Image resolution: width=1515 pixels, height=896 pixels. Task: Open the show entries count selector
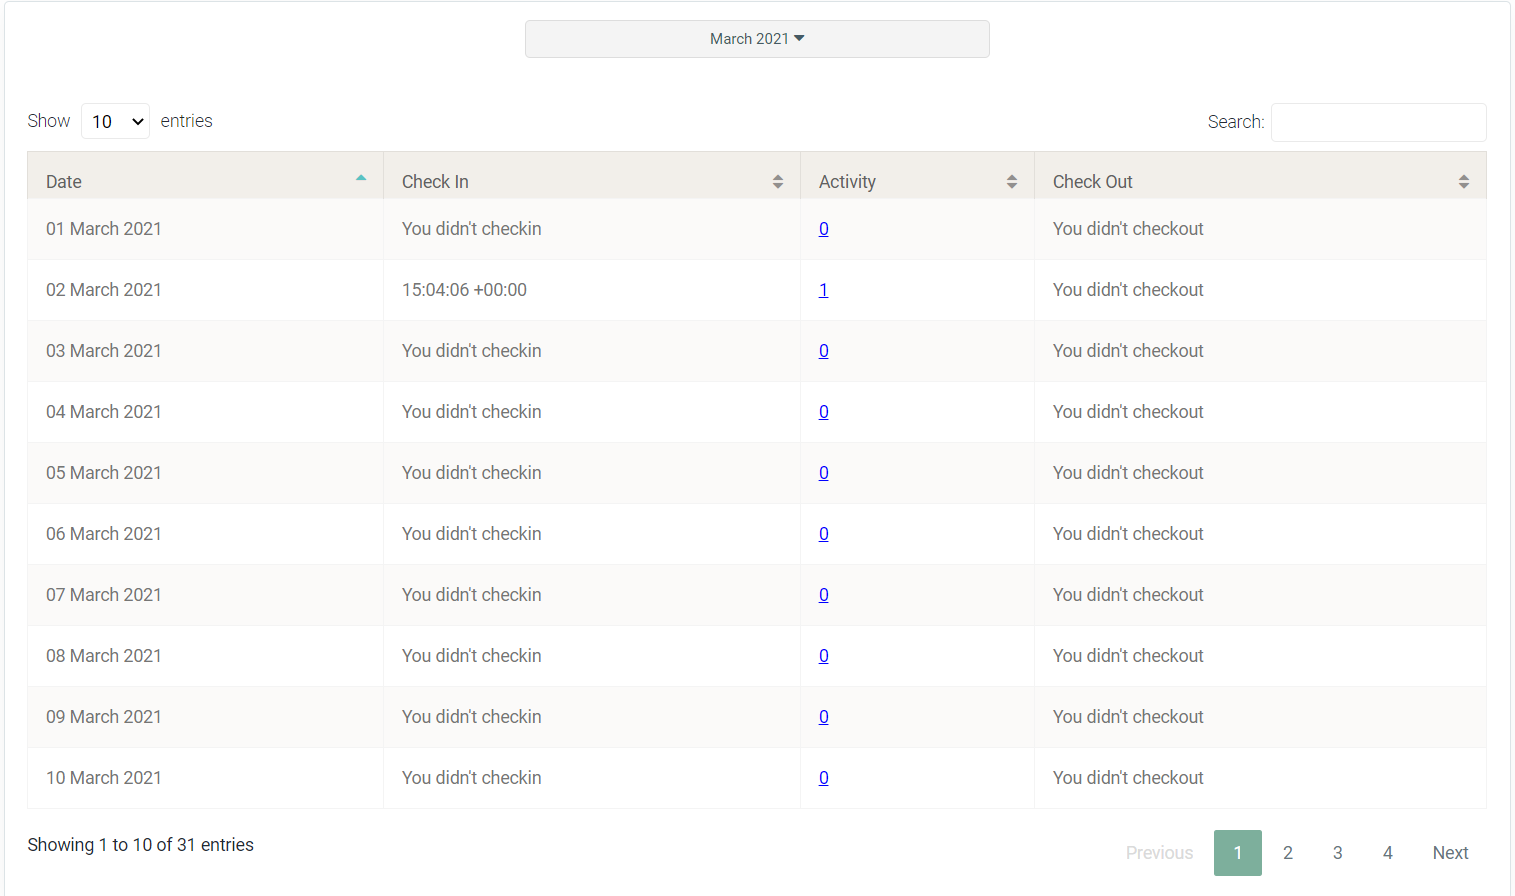click(115, 121)
